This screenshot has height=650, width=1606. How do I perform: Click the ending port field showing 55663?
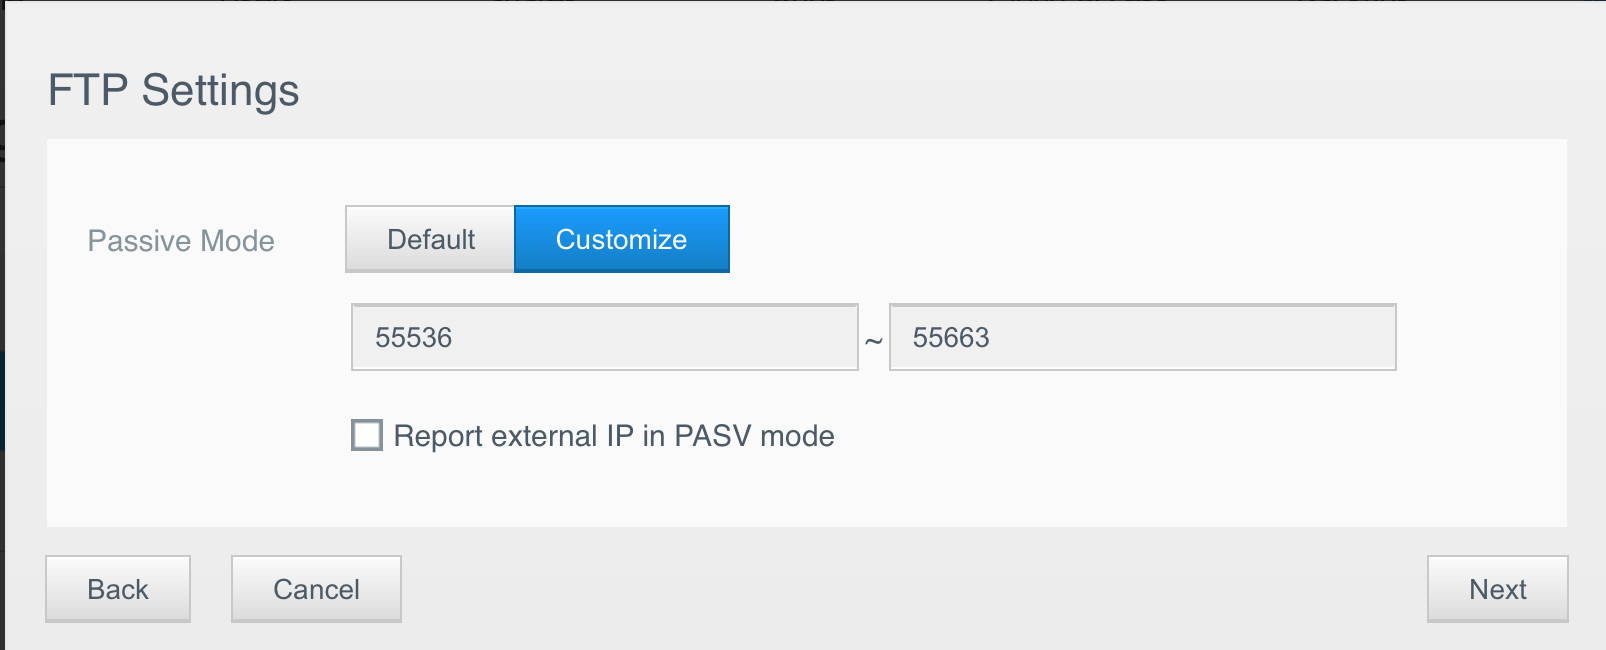[1142, 337]
